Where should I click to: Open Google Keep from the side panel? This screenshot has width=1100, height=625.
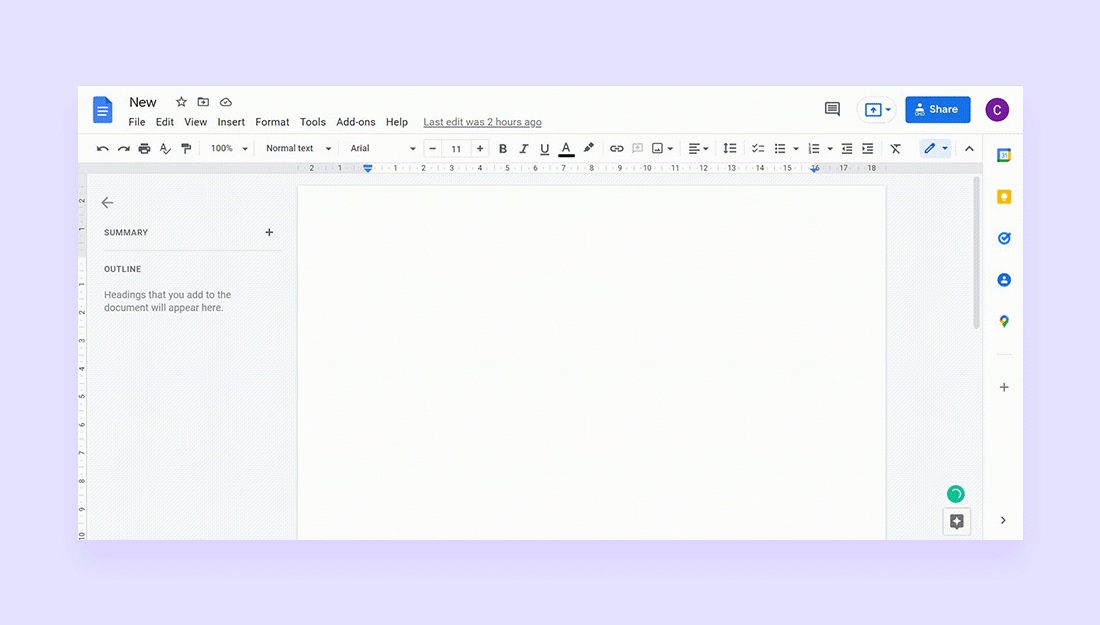(1004, 197)
